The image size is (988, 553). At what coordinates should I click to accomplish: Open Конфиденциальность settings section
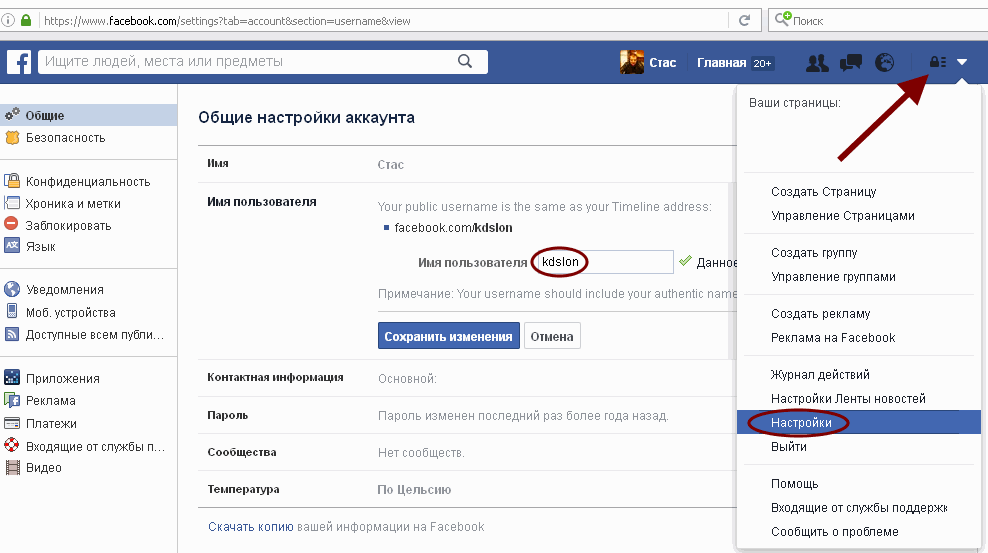coord(88,181)
